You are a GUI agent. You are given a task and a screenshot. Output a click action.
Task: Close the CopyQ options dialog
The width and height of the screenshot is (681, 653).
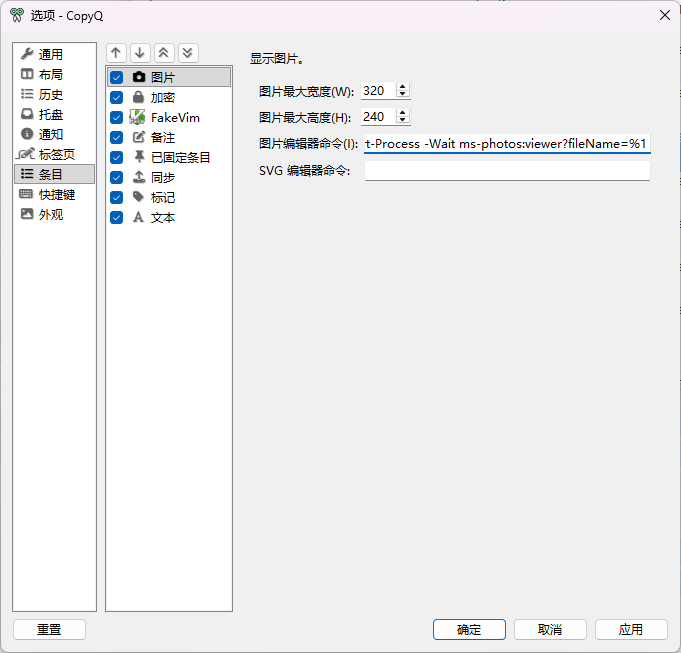[664, 15]
